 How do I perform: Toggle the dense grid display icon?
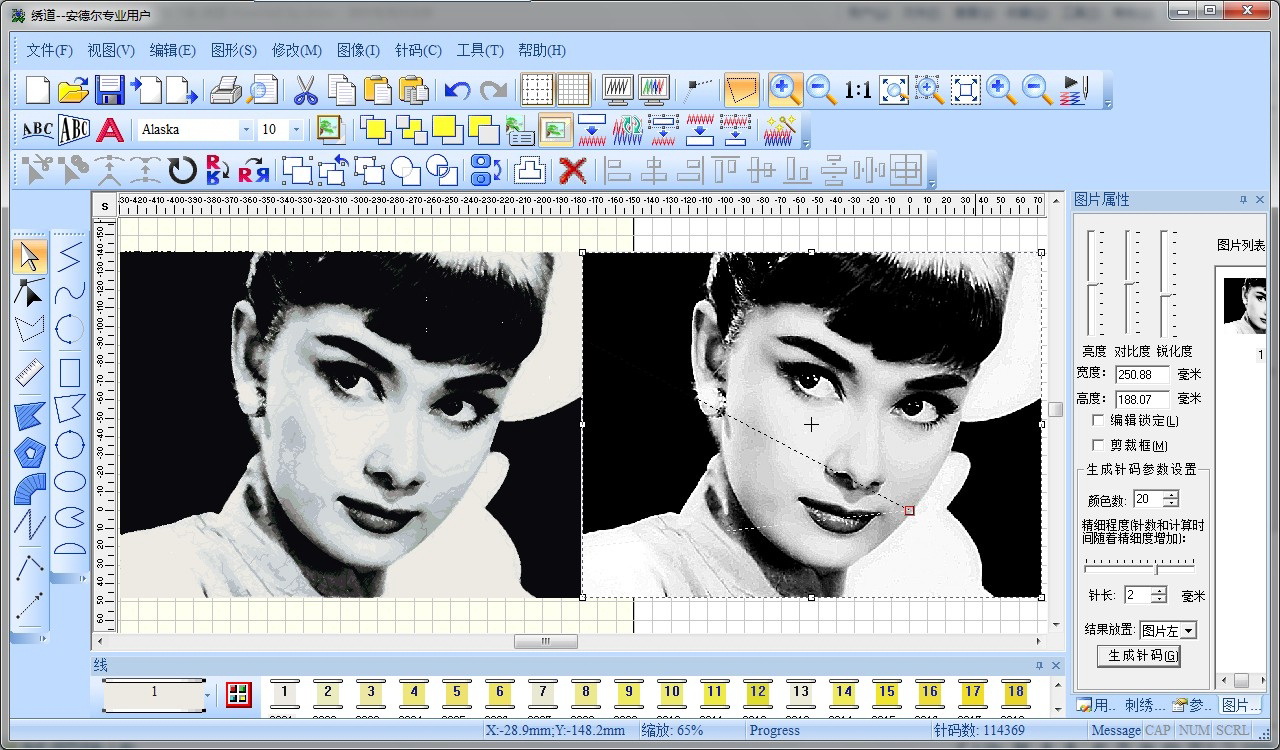[x=573, y=90]
